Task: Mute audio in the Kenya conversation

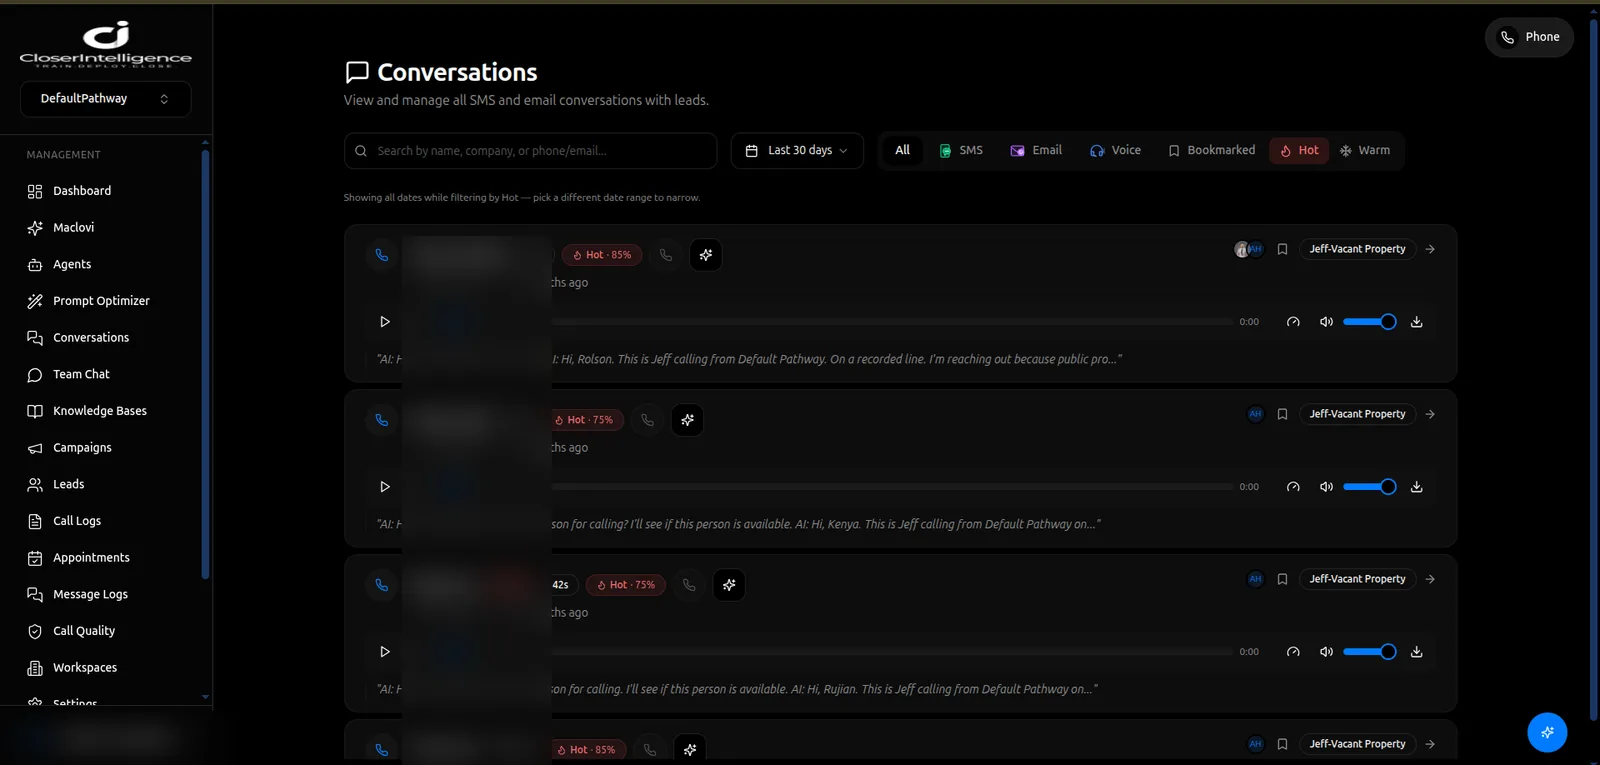Action: (1326, 487)
